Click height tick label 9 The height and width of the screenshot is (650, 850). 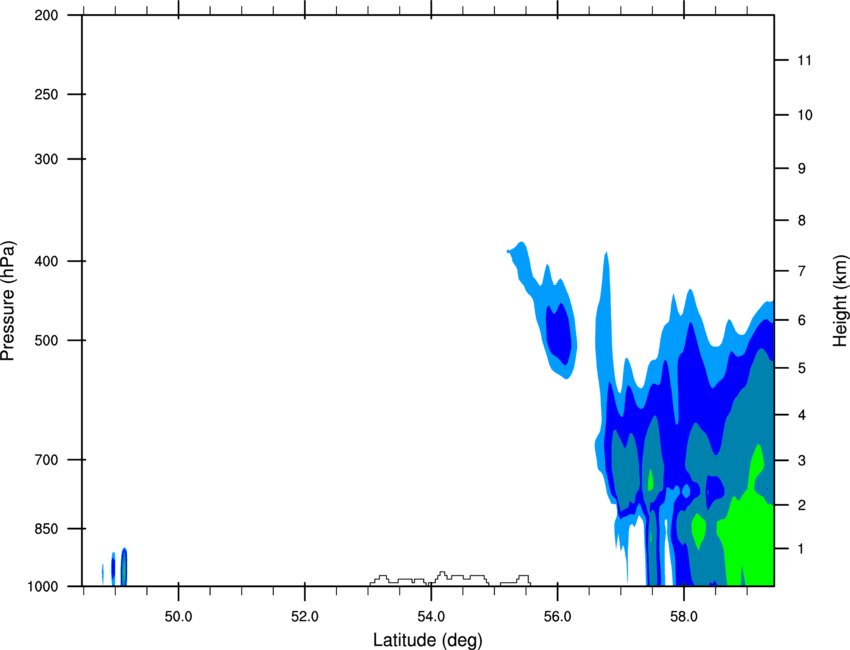[x=802, y=169]
